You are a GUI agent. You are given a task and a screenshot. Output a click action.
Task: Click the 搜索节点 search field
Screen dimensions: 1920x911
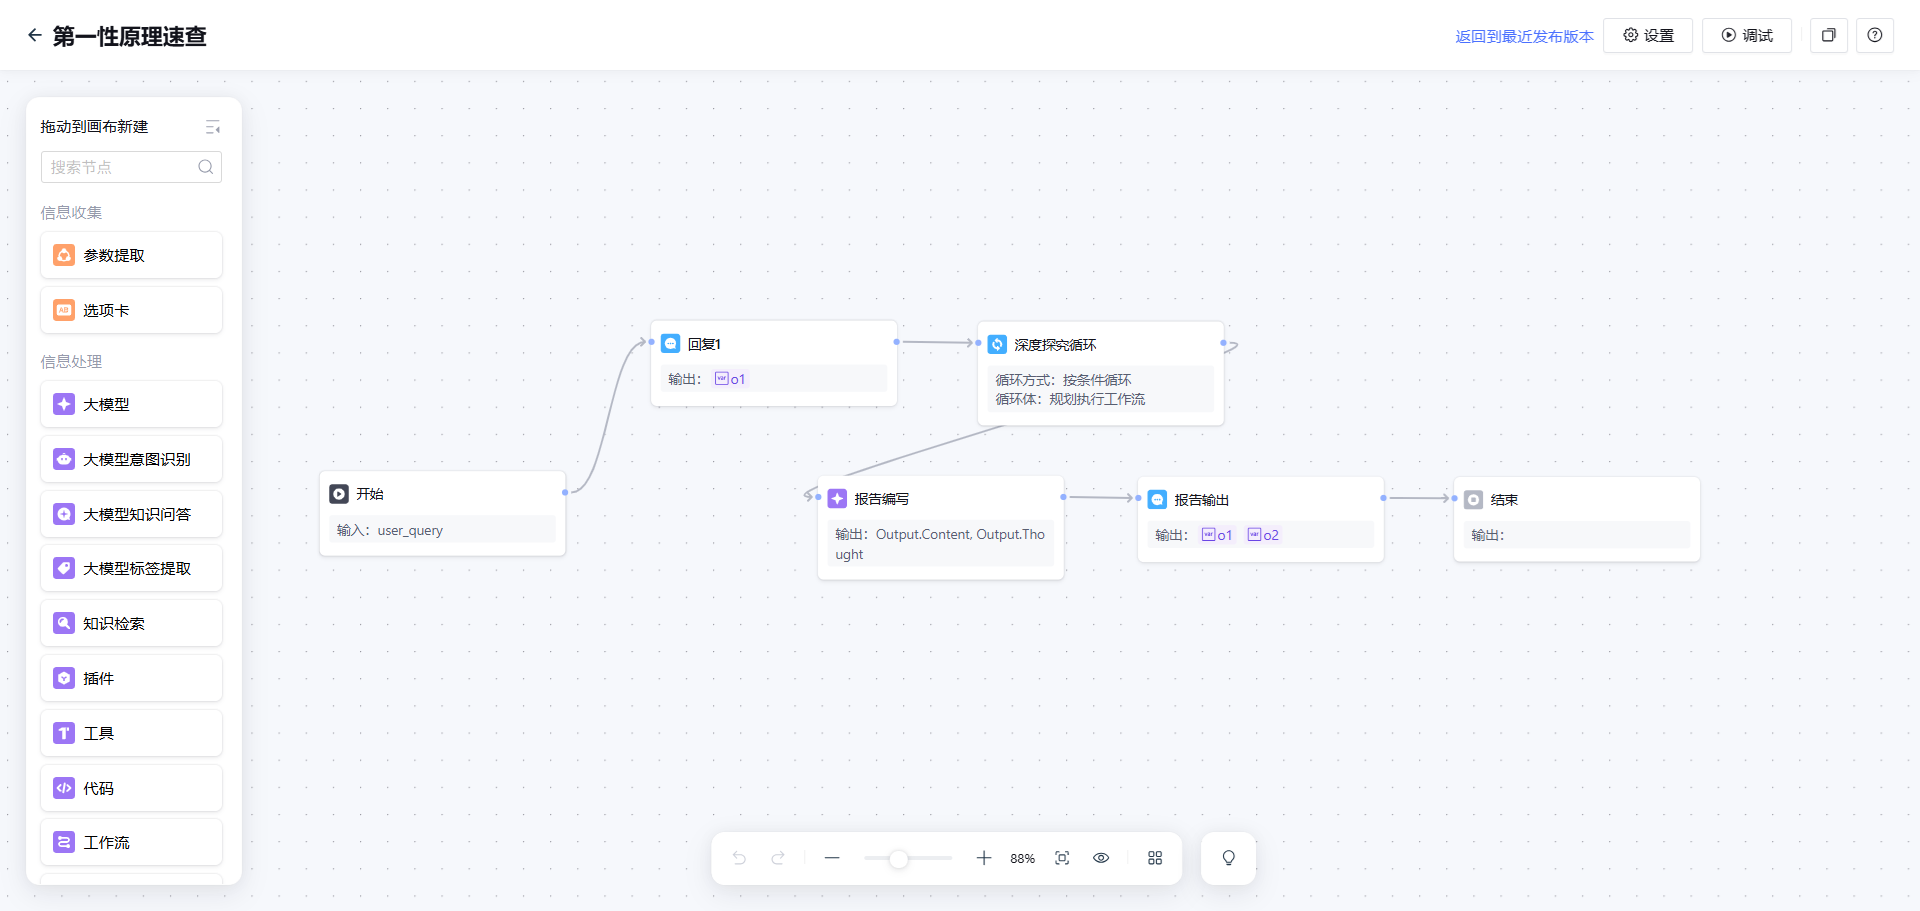120,167
